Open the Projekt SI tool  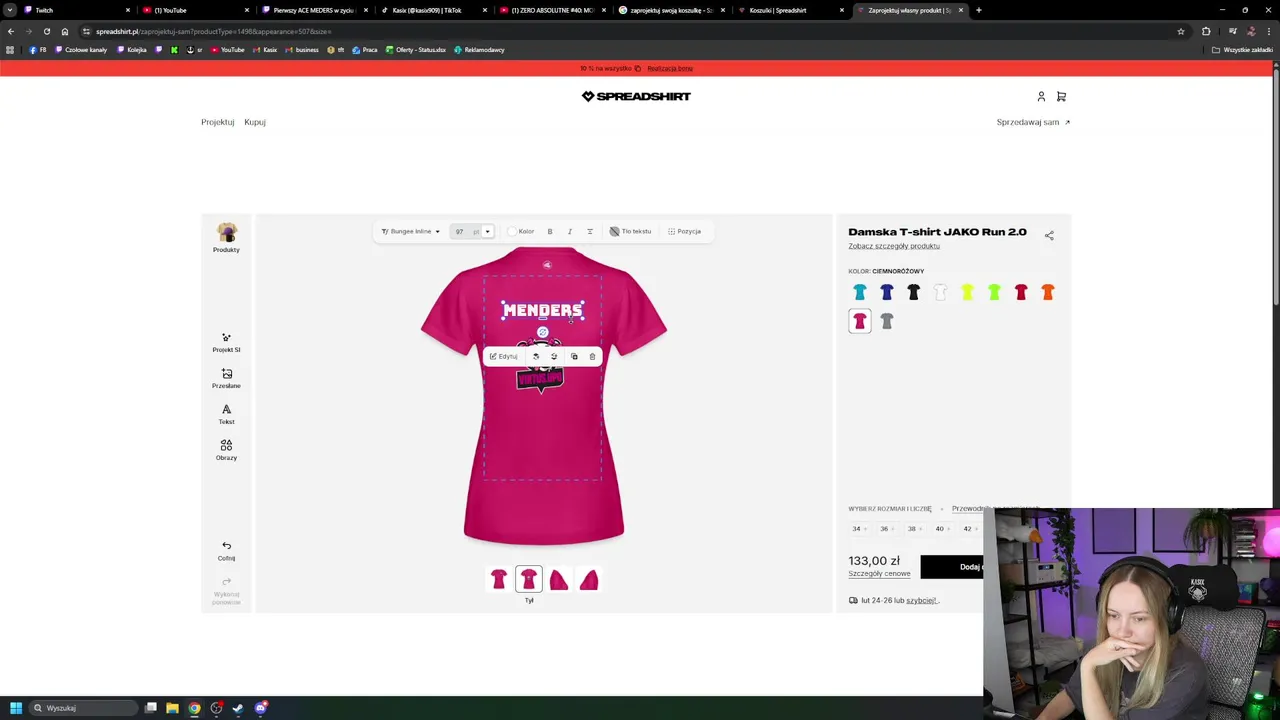point(226,343)
